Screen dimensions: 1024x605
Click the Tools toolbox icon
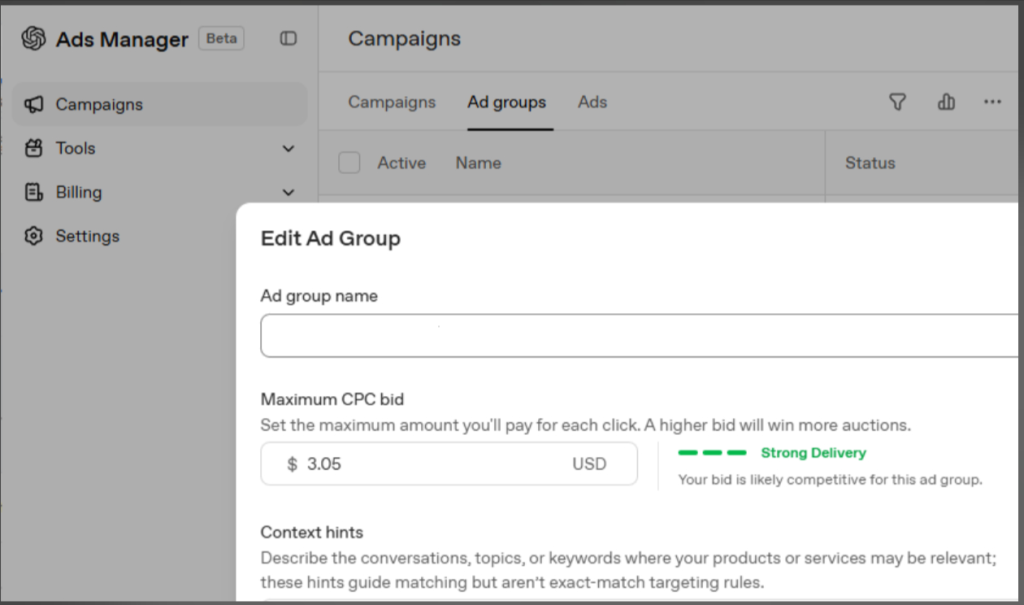[34, 148]
